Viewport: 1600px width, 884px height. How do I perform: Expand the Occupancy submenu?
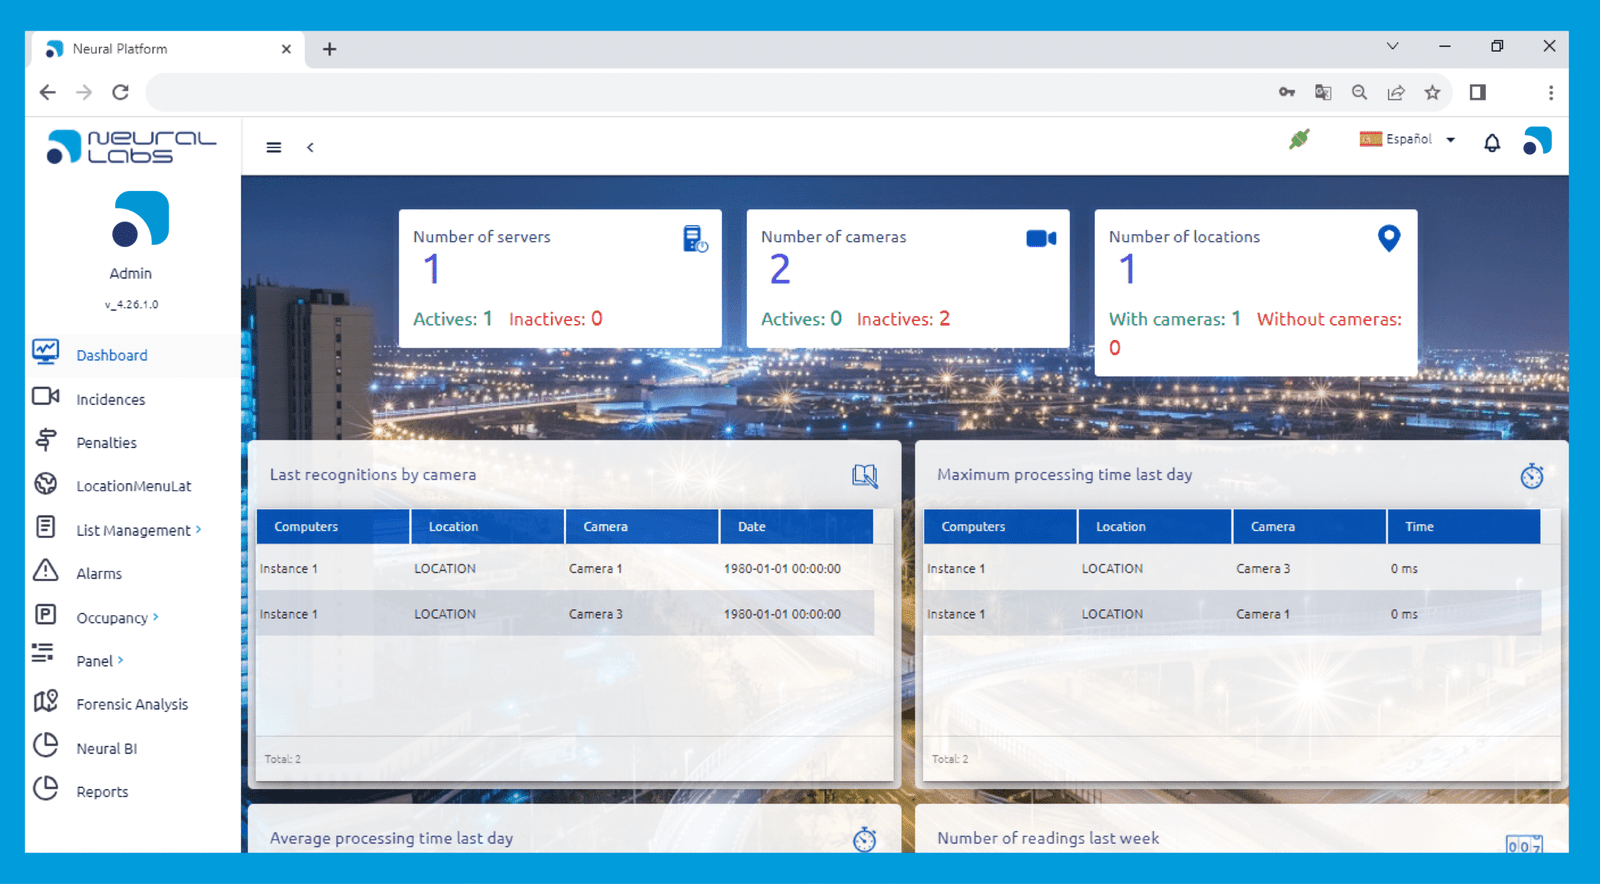click(117, 618)
